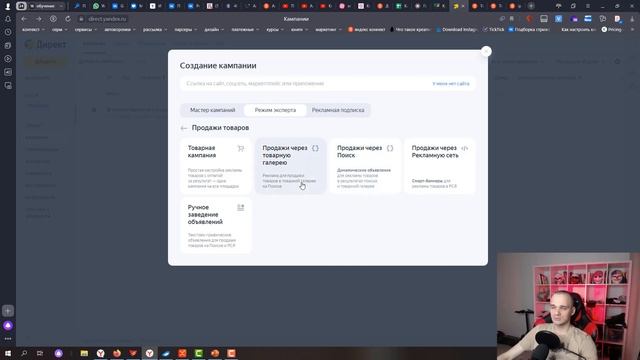Expand the рассылка bookmarks folder

pyautogui.click(x=155, y=29)
